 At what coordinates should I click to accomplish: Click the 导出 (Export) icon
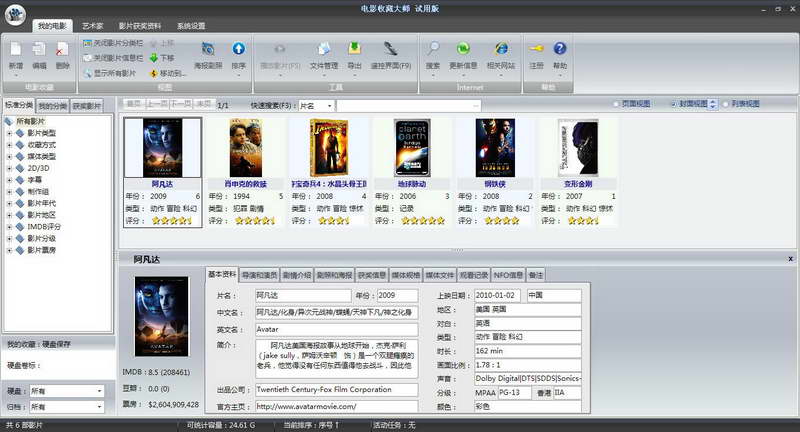(355, 50)
